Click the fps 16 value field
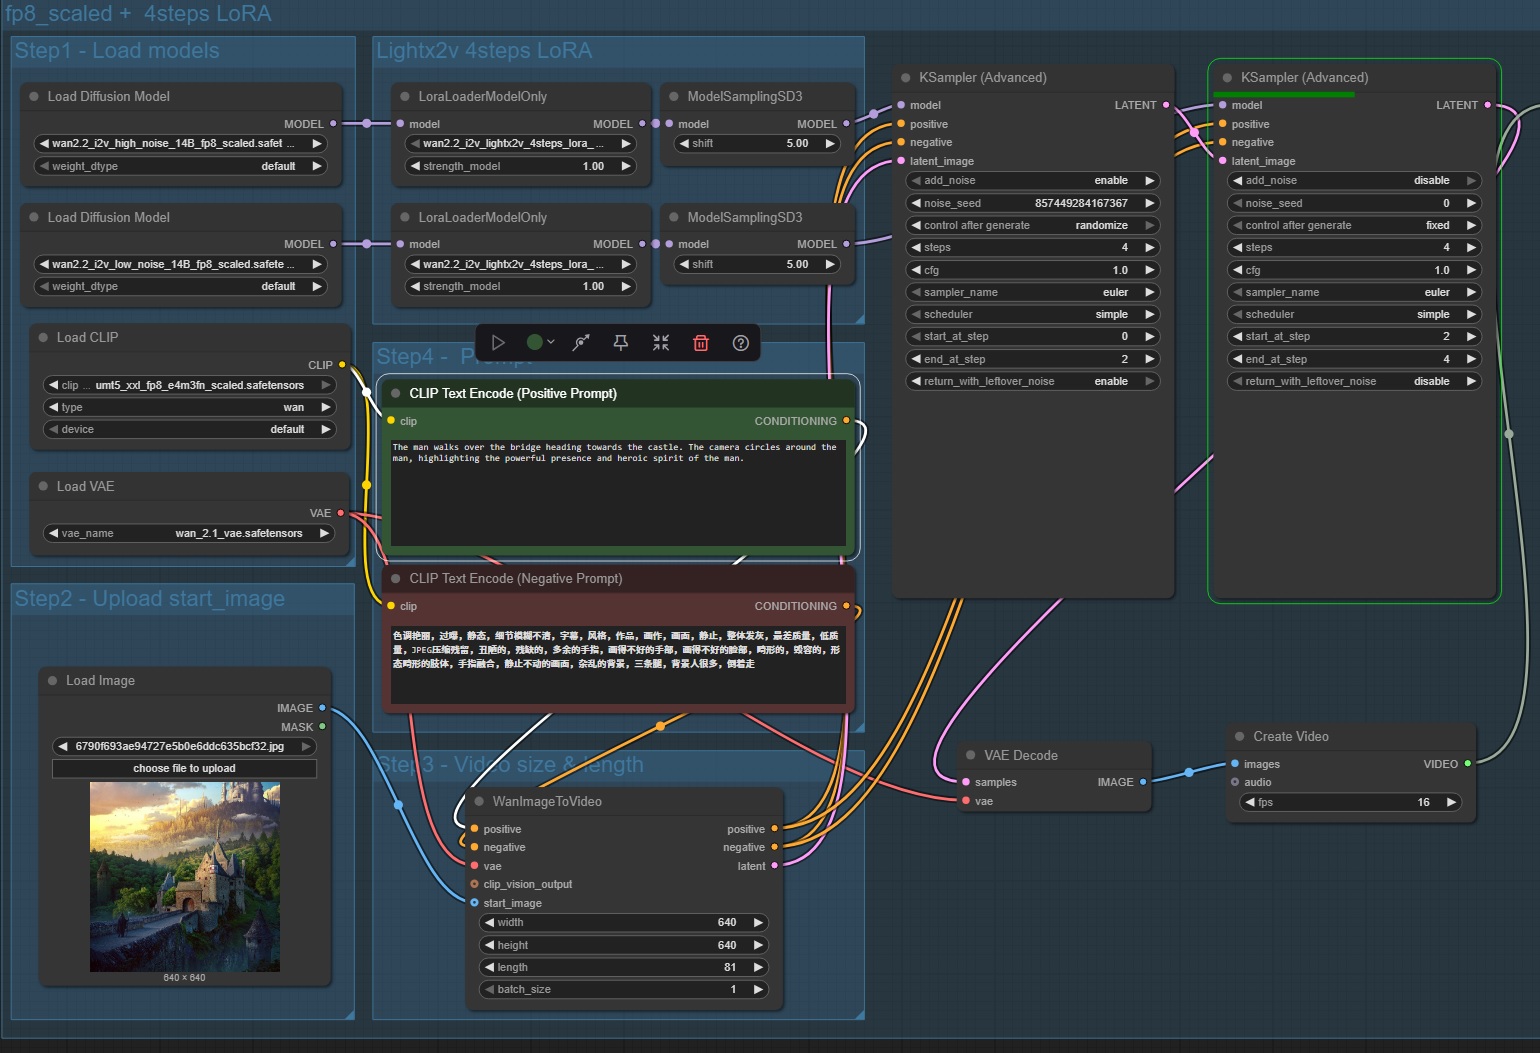Viewport: 1540px width, 1053px height. (x=1351, y=802)
